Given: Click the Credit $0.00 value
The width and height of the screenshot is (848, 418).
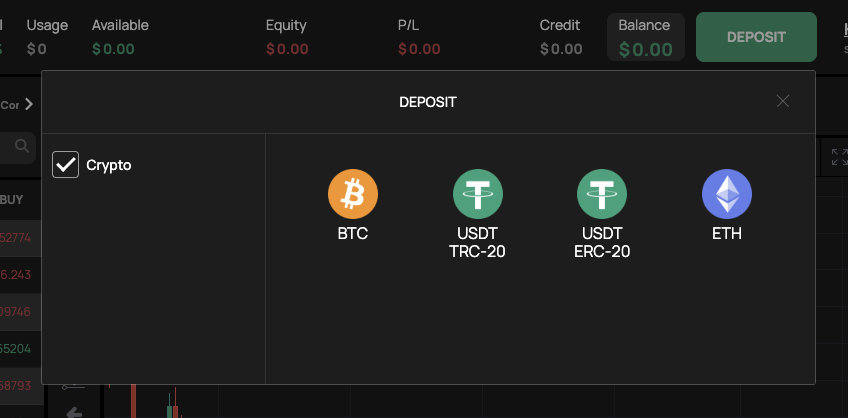Looking at the screenshot, I should coord(560,48).
